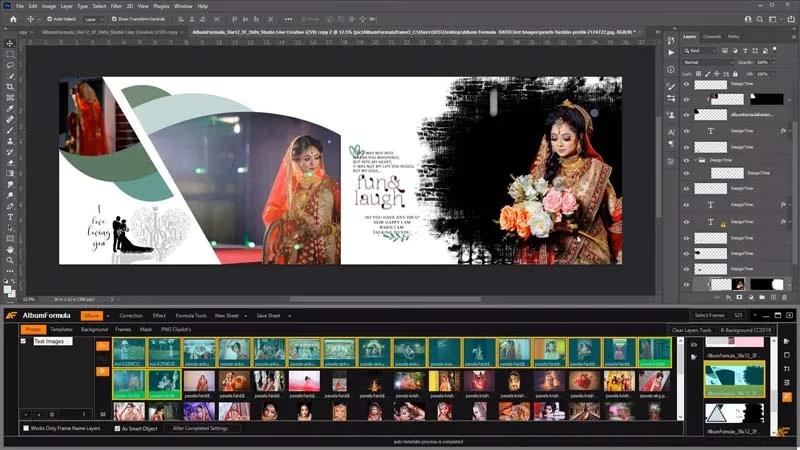
Task: Select the Brush tool
Action: [10, 130]
